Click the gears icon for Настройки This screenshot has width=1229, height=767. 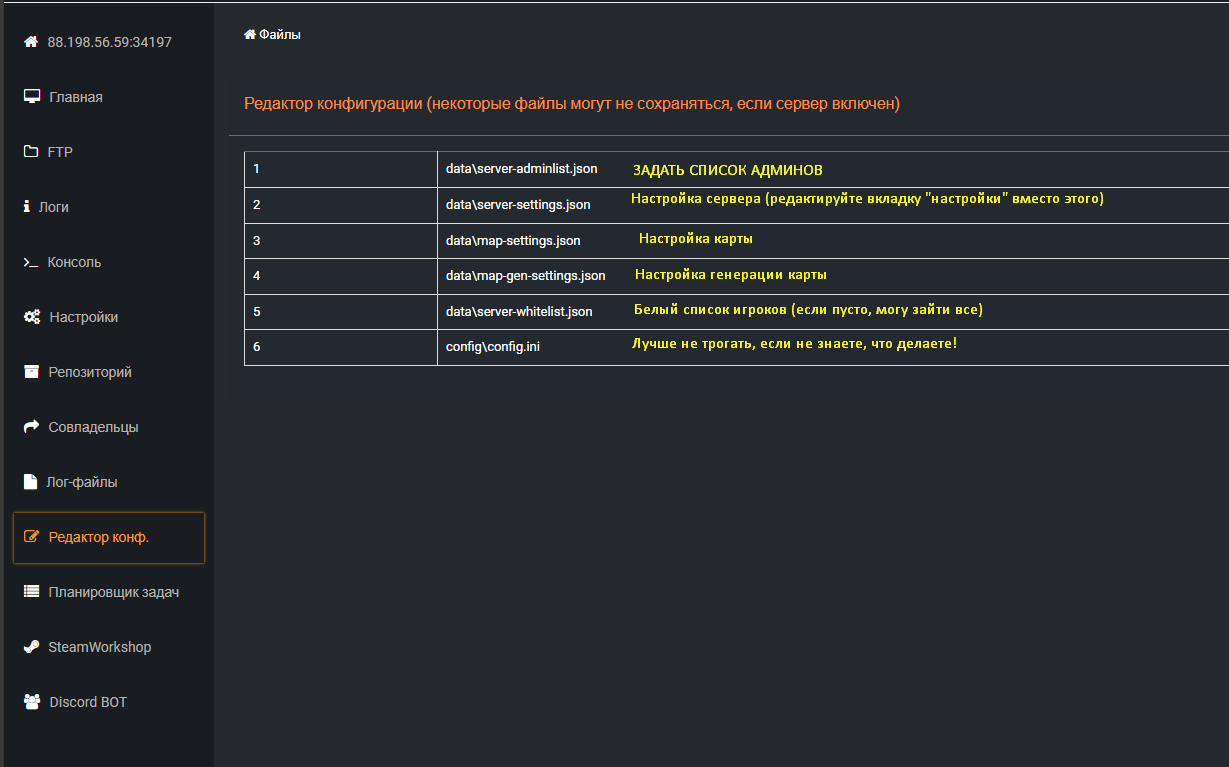31,317
